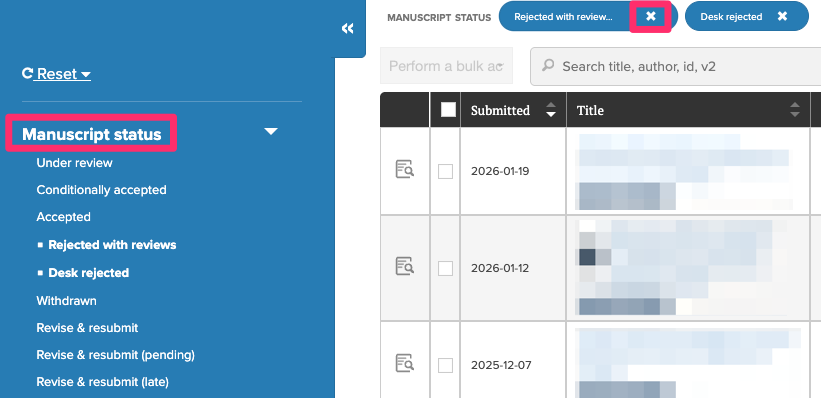This screenshot has height=398, width=821.
Task: Check the box for the 2026-01-19 submission
Action: 446,171
